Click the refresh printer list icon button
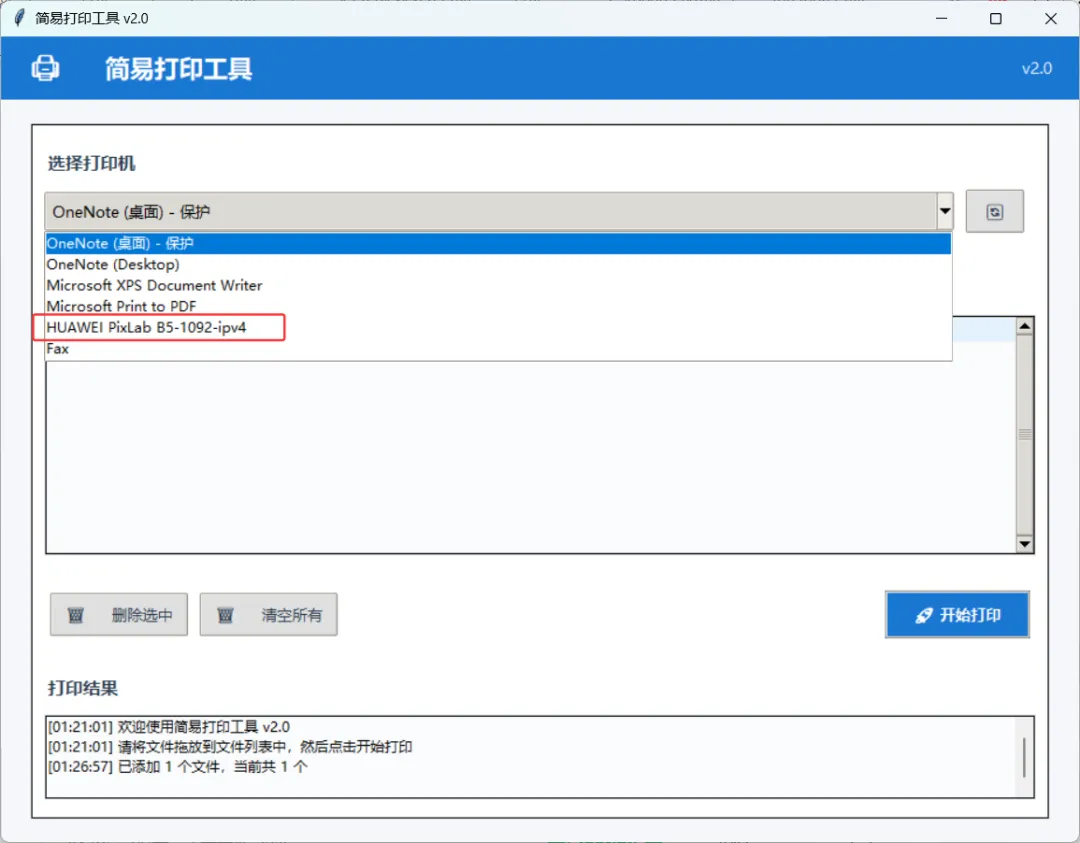The width and height of the screenshot is (1080, 843). pos(994,211)
